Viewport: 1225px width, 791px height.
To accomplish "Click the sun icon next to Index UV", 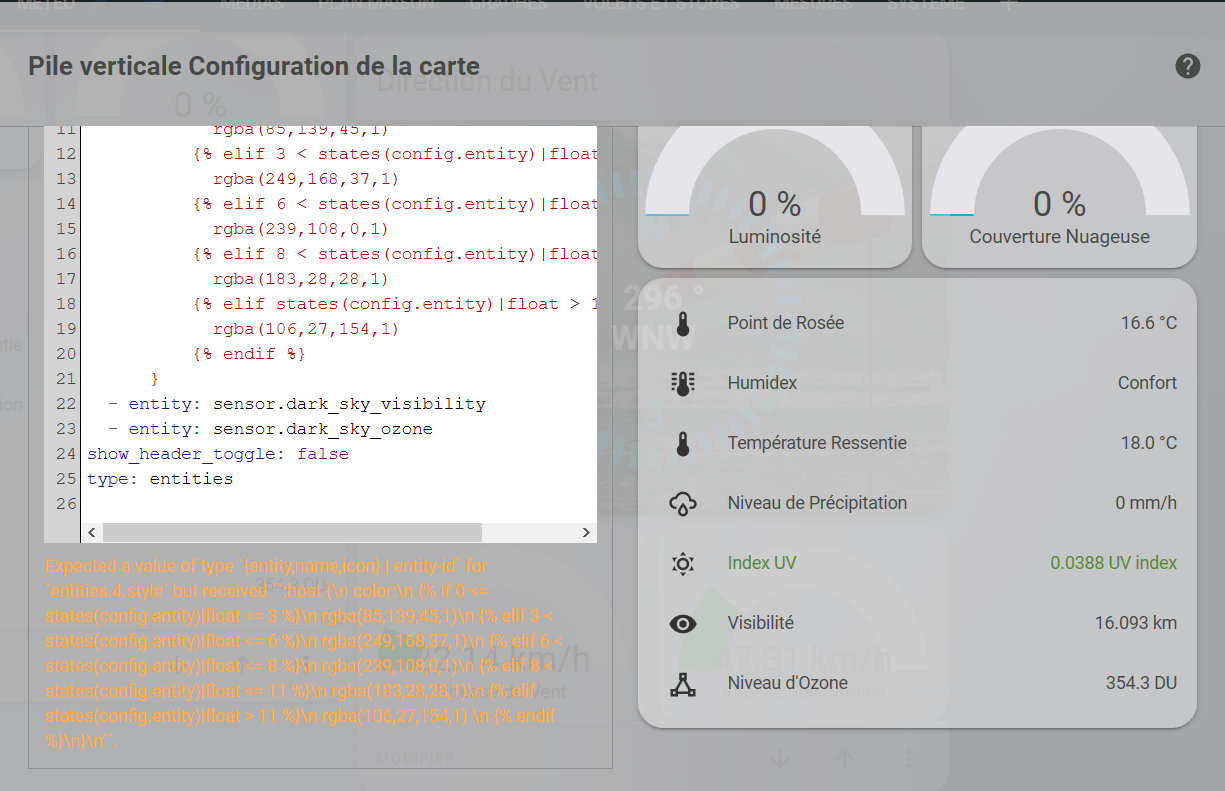I will tap(682, 562).
